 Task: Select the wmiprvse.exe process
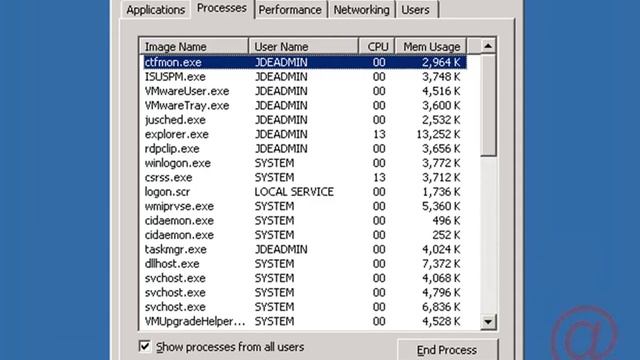pyautogui.click(x=304, y=206)
